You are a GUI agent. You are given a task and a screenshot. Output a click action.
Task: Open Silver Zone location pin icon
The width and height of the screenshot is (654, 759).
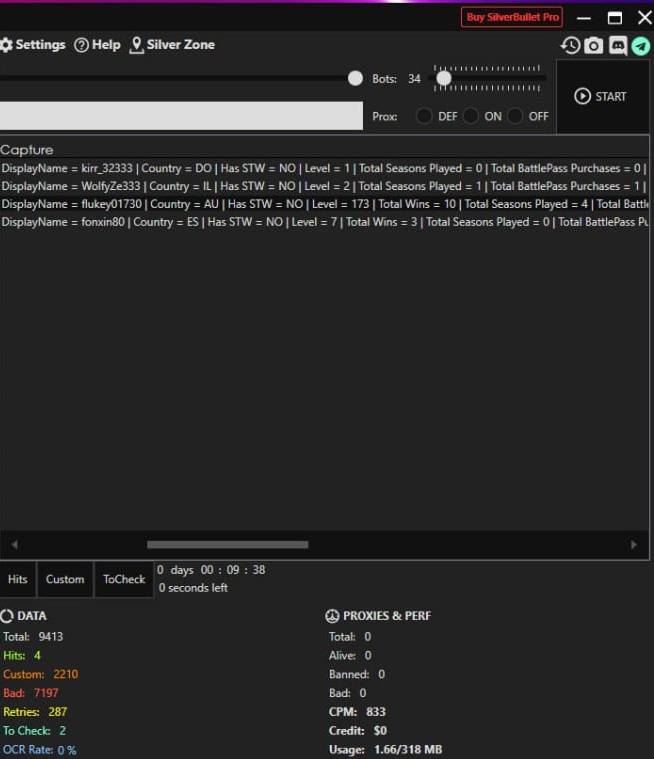tap(137, 45)
